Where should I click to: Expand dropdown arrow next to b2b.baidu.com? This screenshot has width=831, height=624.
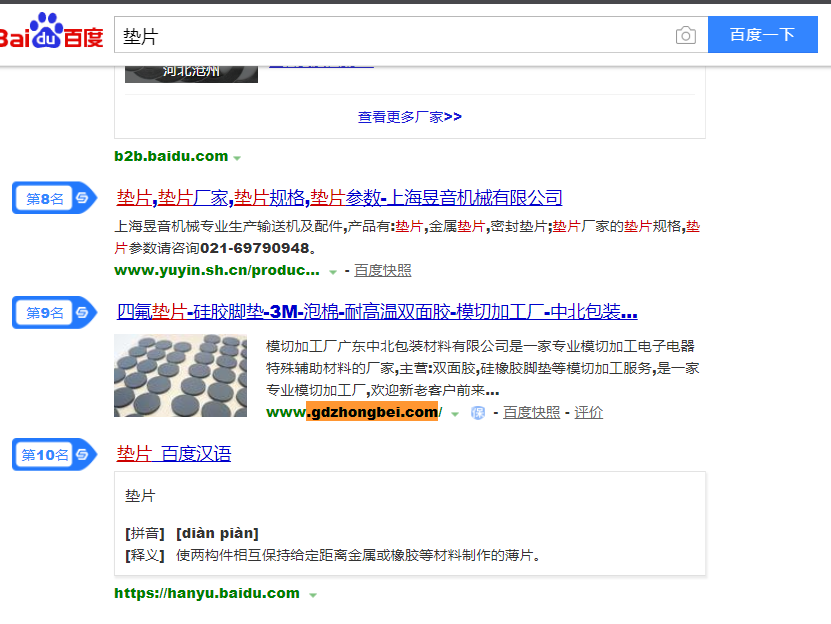pyautogui.click(x=237, y=158)
